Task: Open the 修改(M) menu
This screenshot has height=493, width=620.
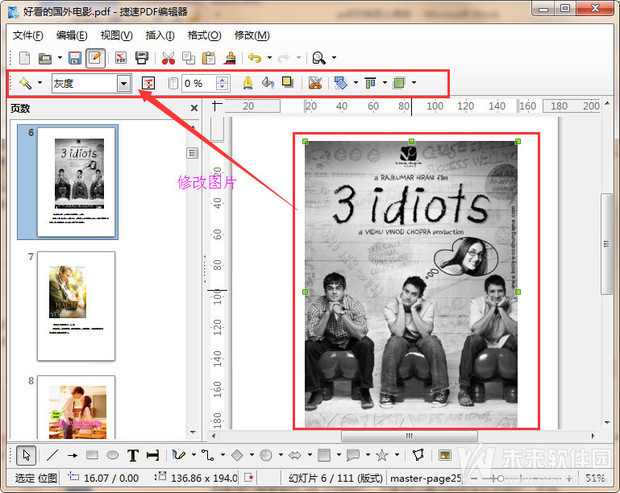Action: pyautogui.click(x=252, y=36)
